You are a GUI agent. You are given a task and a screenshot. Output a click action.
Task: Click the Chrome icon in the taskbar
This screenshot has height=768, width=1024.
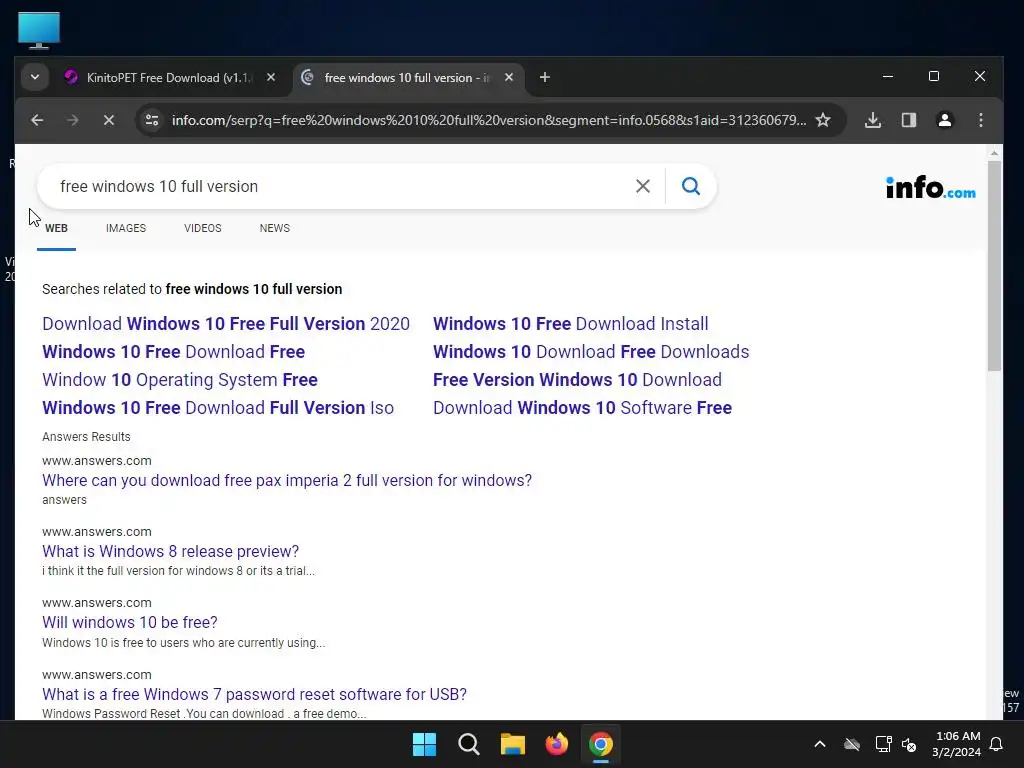pyautogui.click(x=601, y=744)
